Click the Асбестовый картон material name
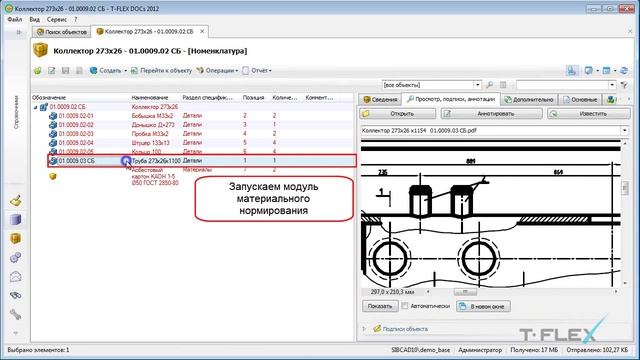 [x=155, y=176]
